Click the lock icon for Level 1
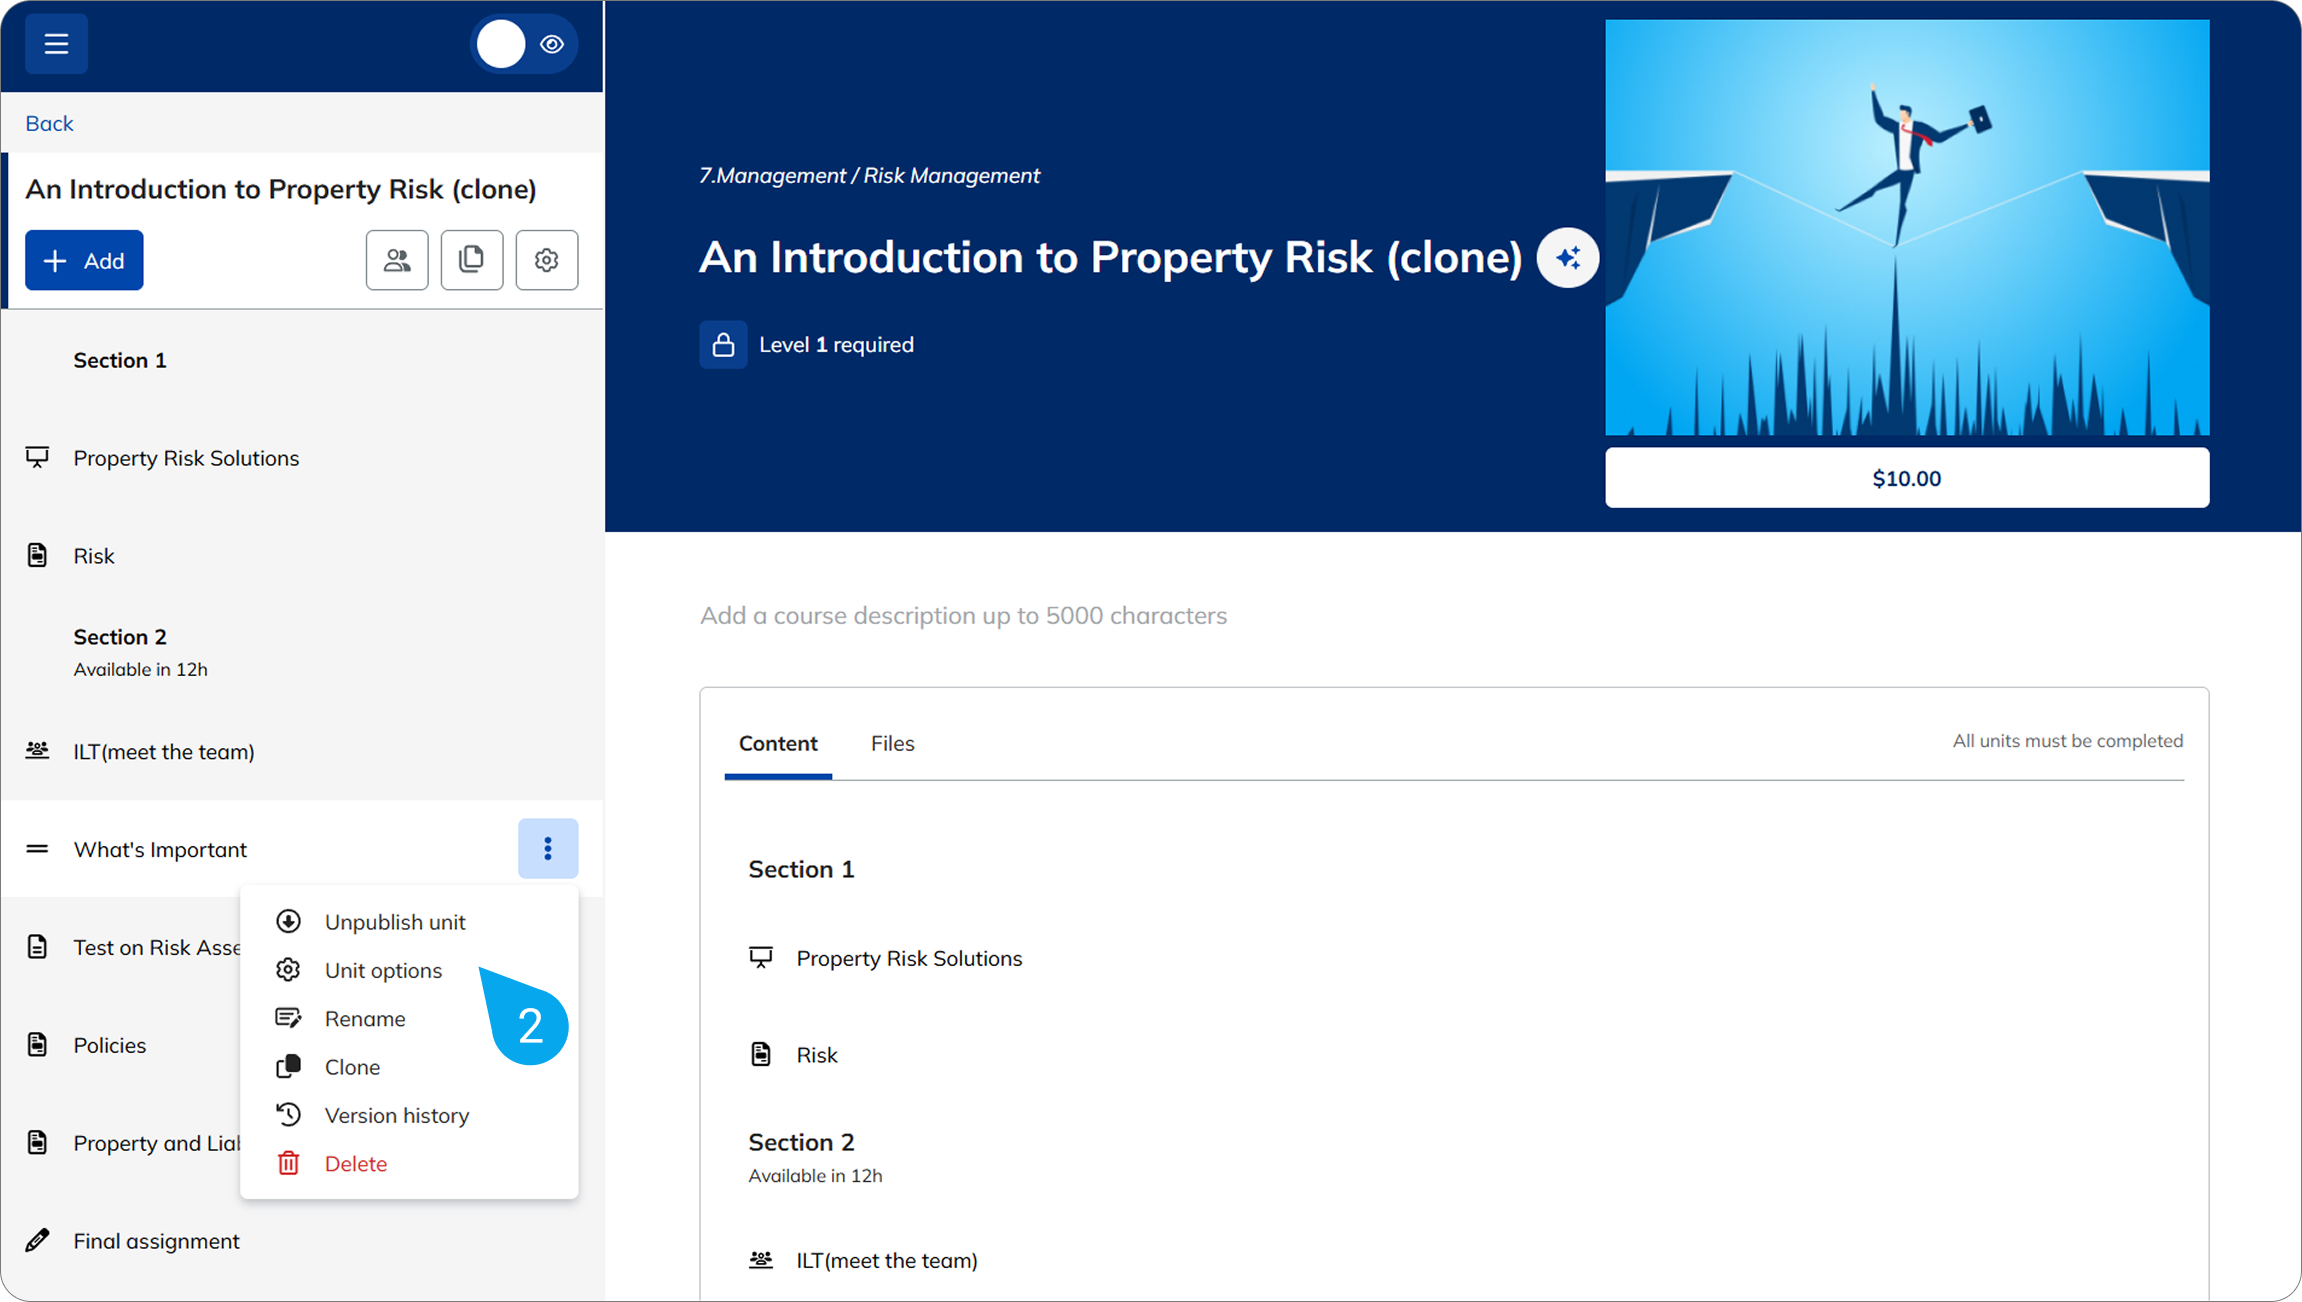This screenshot has width=2302, height=1302. coord(723,345)
